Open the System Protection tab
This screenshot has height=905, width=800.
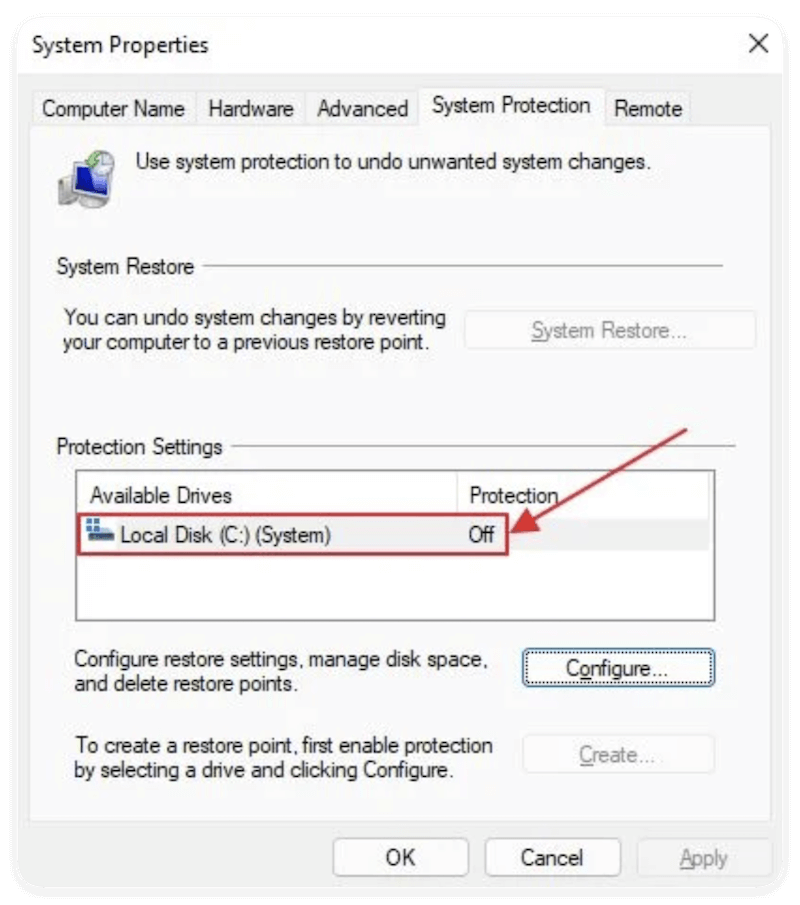pyautogui.click(x=511, y=105)
